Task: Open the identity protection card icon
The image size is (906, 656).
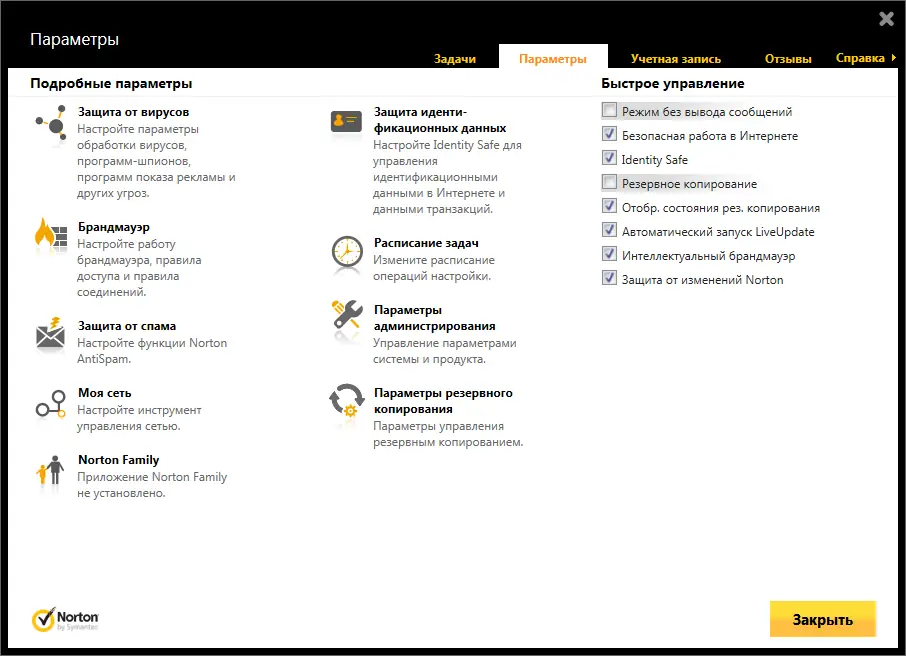Action: point(346,121)
